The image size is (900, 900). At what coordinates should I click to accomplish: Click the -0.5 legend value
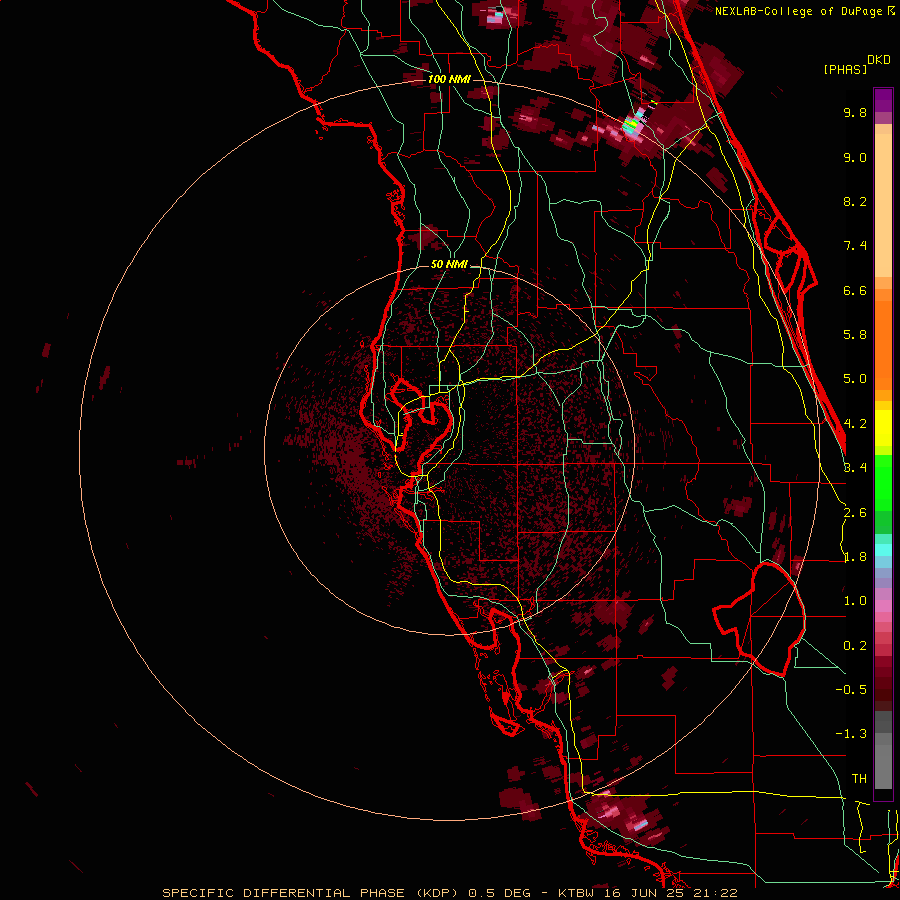851,690
